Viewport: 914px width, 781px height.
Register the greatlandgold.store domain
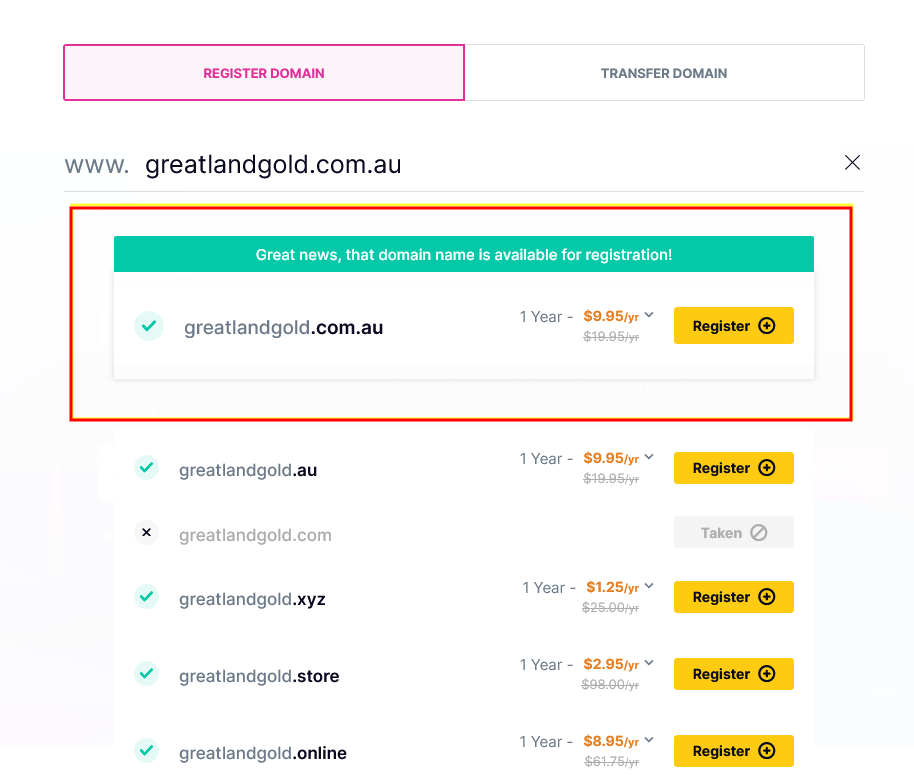(734, 674)
